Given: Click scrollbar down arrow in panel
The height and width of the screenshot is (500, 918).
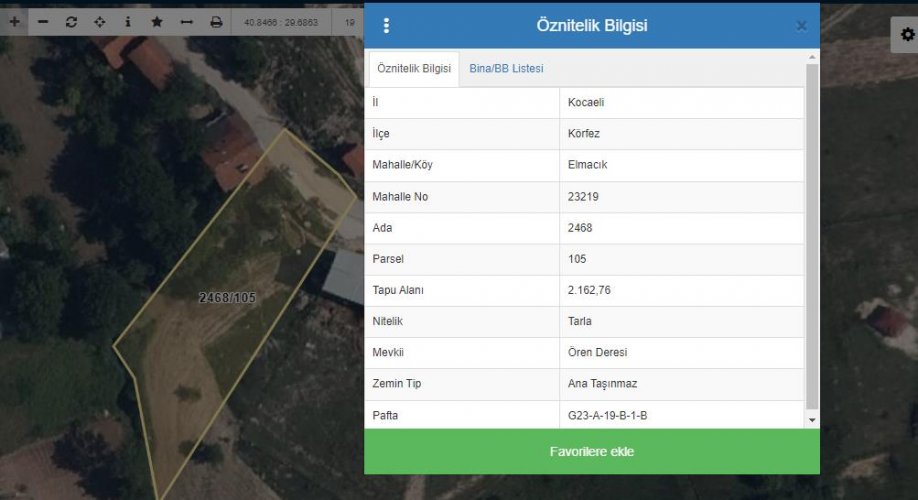Looking at the screenshot, I should 812,421.
